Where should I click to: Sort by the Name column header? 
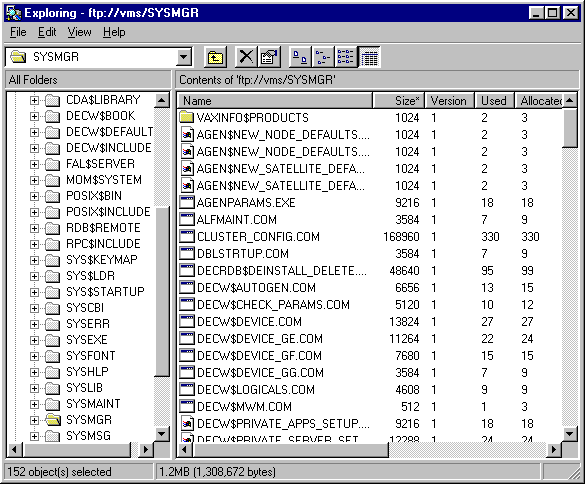coord(275,101)
